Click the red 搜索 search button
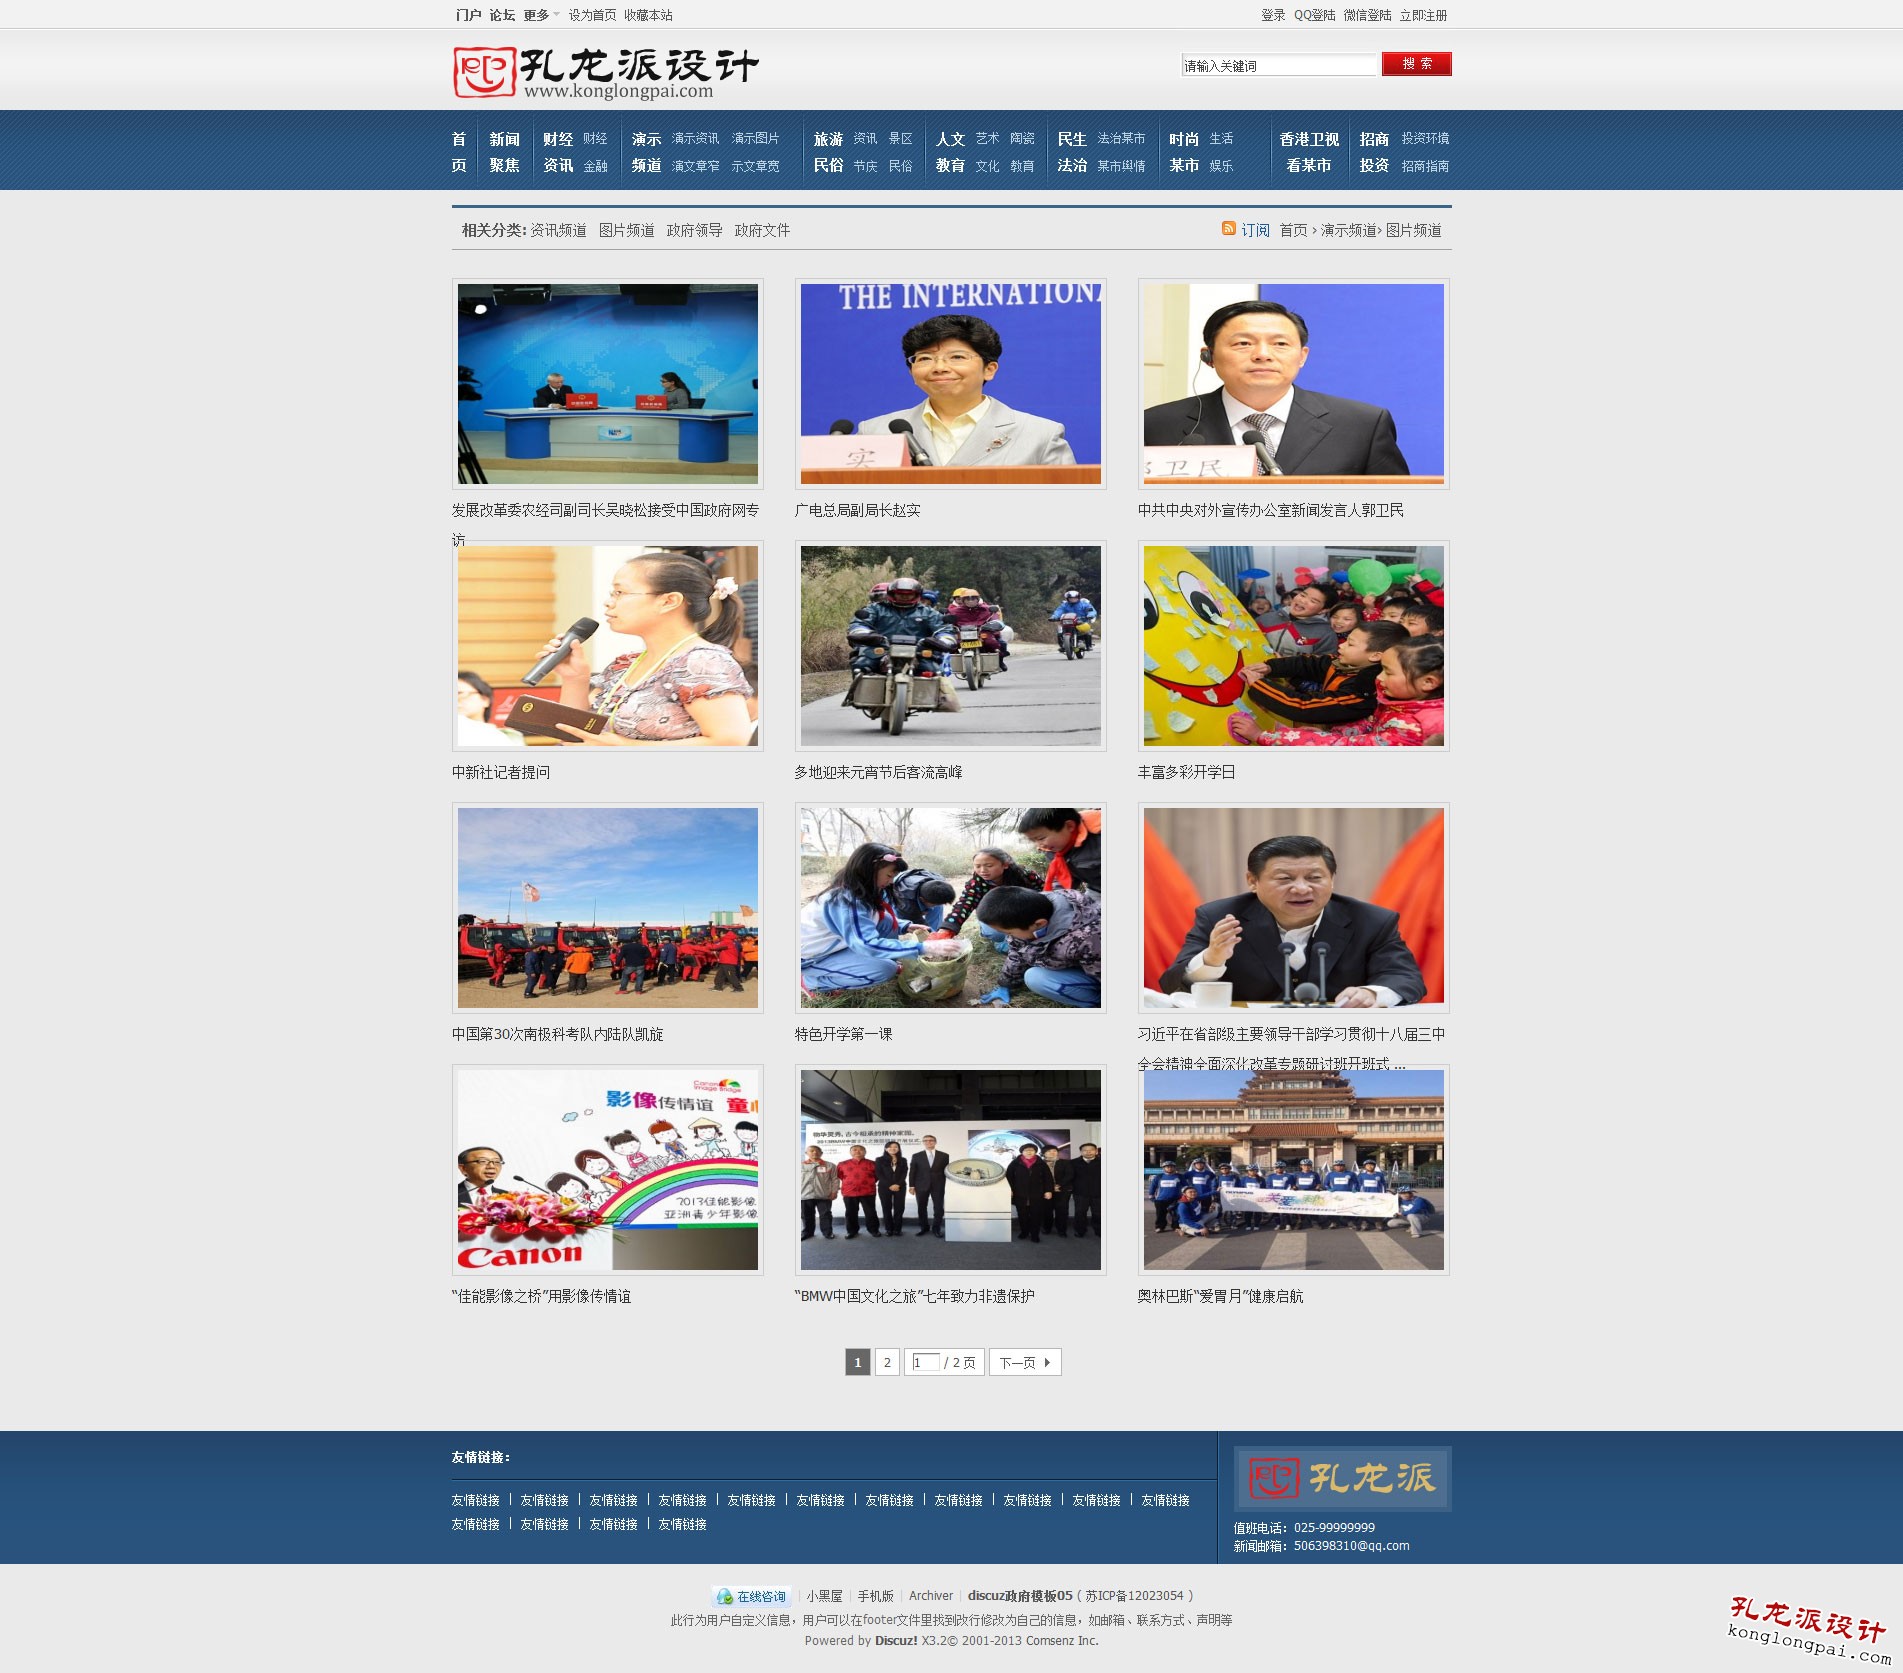The height and width of the screenshot is (1673, 1903). tap(1417, 64)
